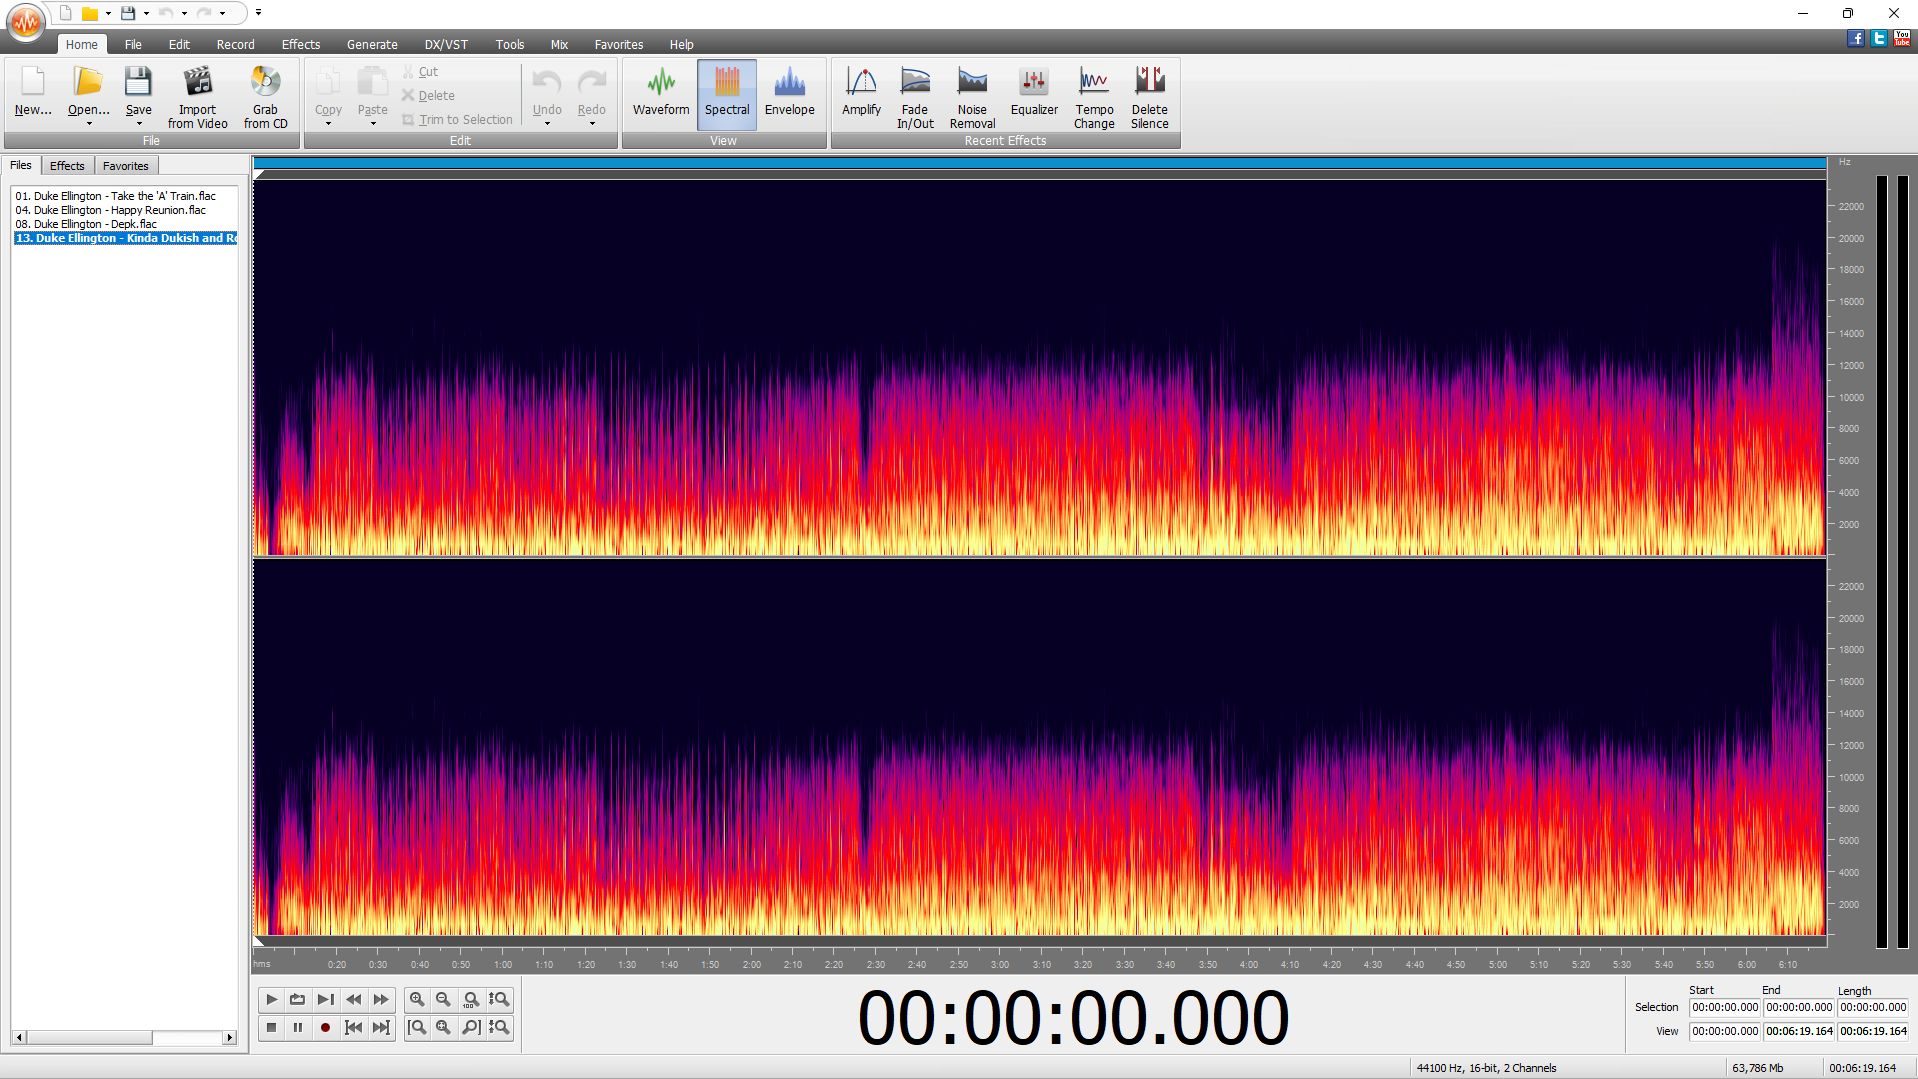Switch to Waveform view
Viewport: 1918px width, 1079px height.
pyautogui.click(x=660, y=93)
